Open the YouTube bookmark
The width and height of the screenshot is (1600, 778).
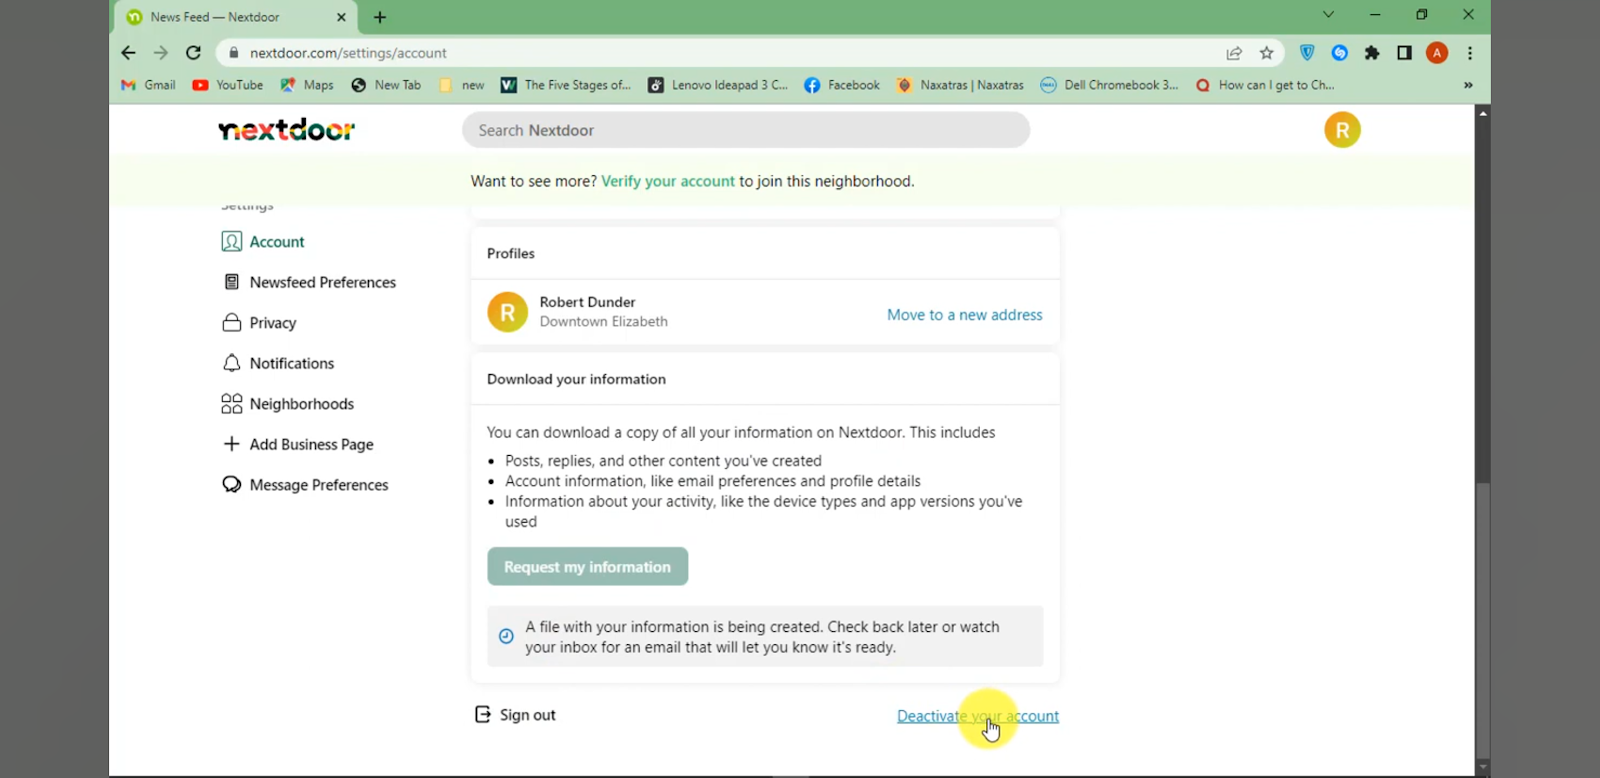228,85
